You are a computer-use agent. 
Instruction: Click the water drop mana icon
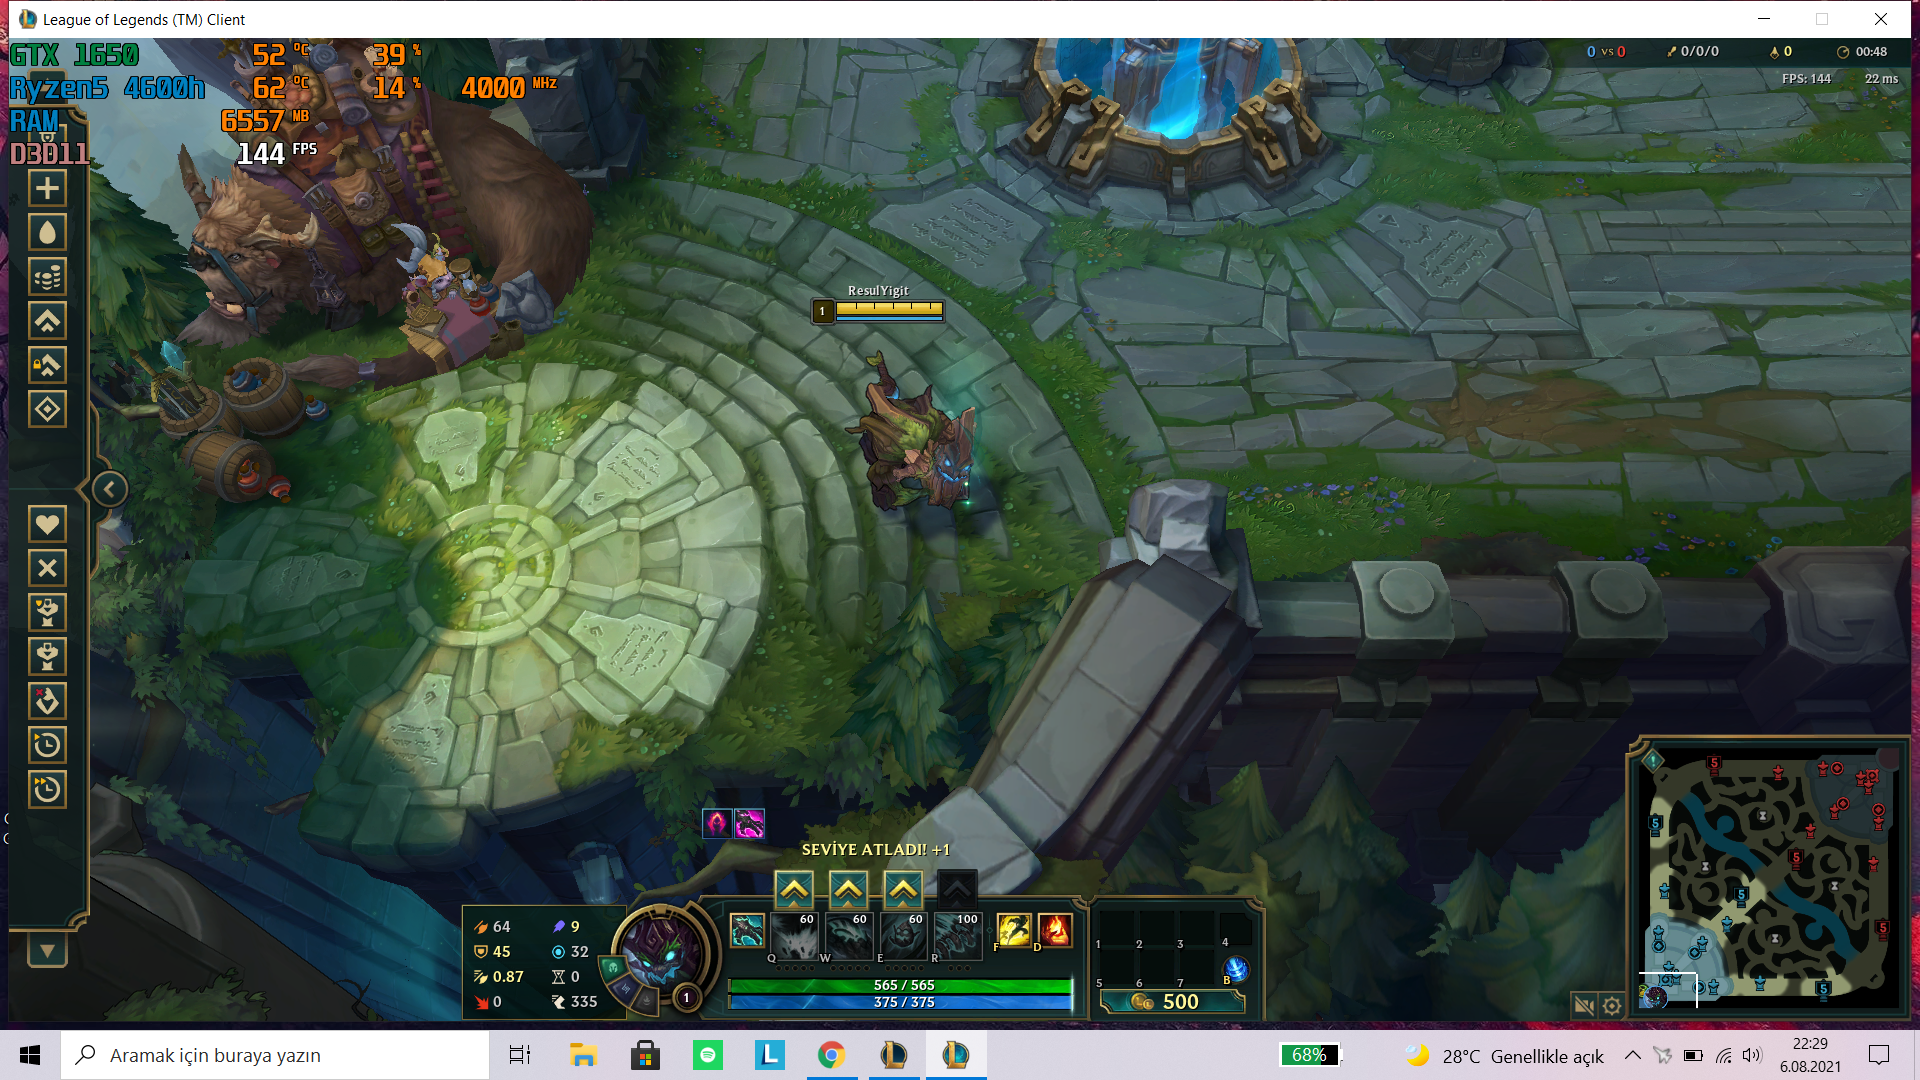pyautogui.click(x=47, y=233)
